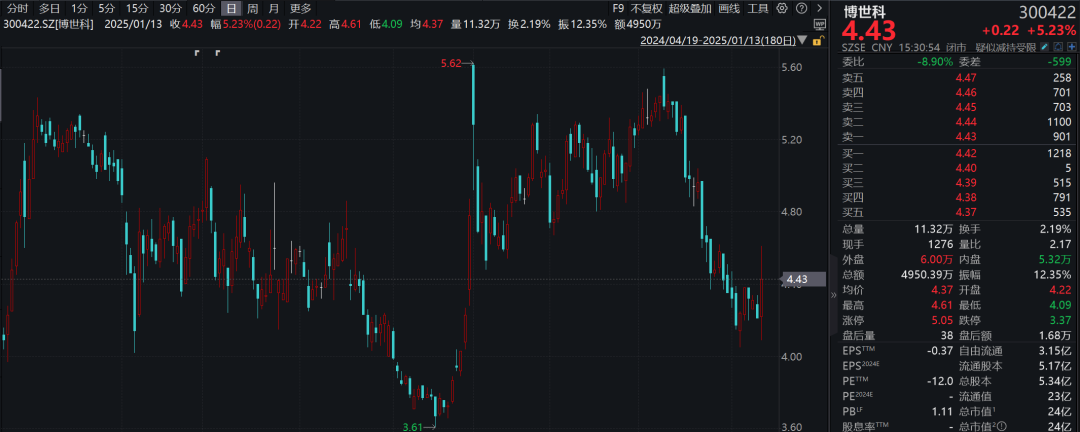Select the 买三 row at 4.39
1080x432 pixels.
(957, 183)
